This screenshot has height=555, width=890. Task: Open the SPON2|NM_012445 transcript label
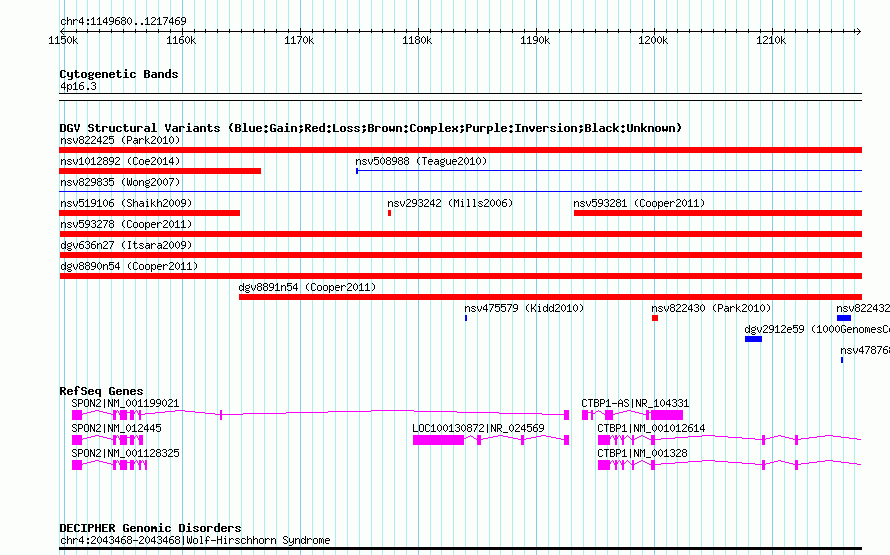pos(116,428)
